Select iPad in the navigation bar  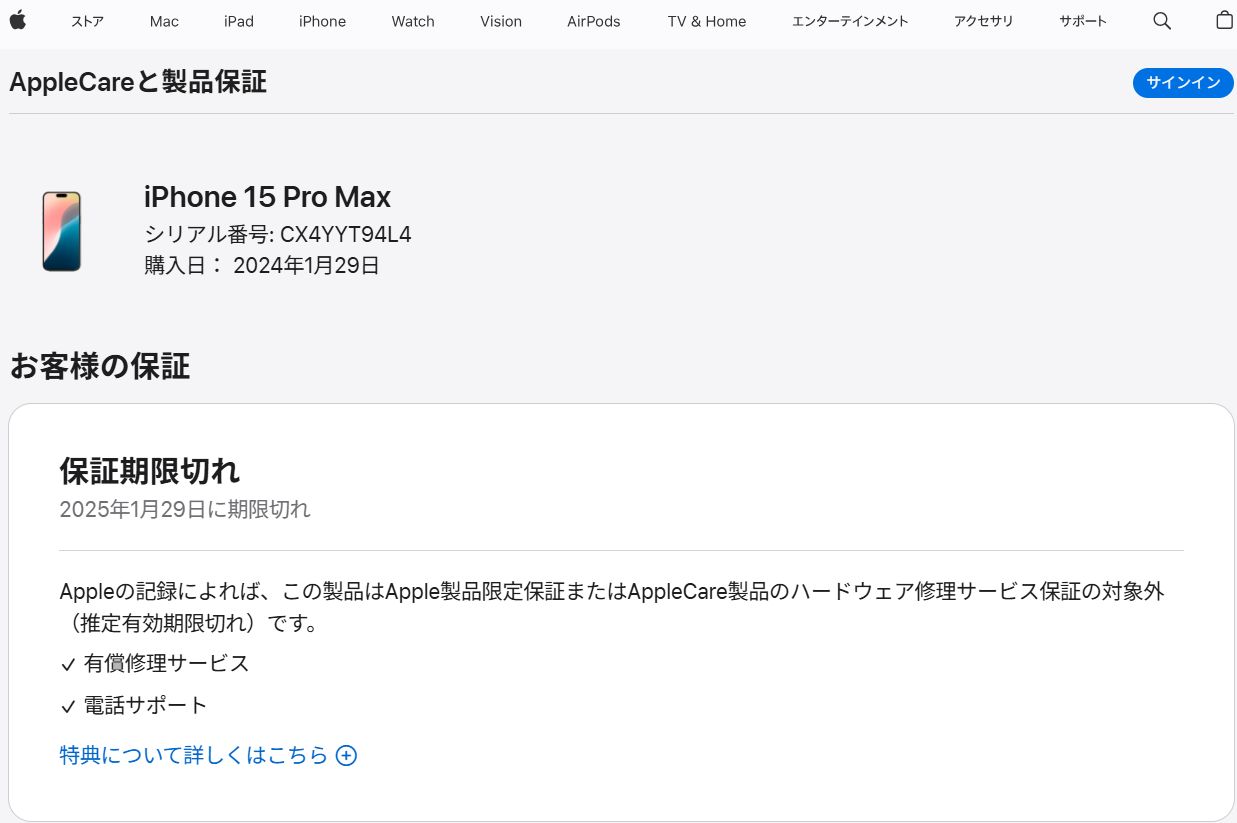coord(239,21)
